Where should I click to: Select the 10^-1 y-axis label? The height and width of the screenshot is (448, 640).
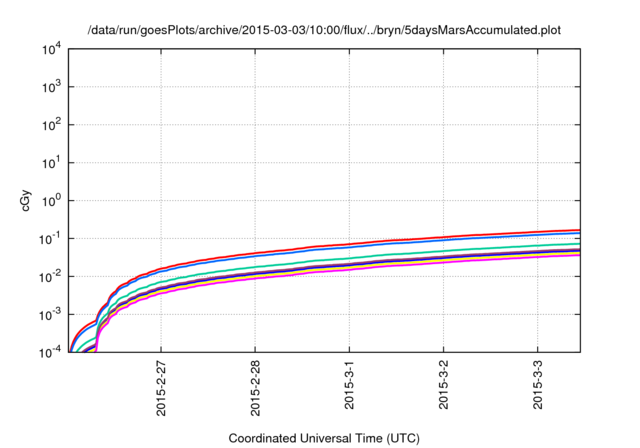click(x=50, y=239)
